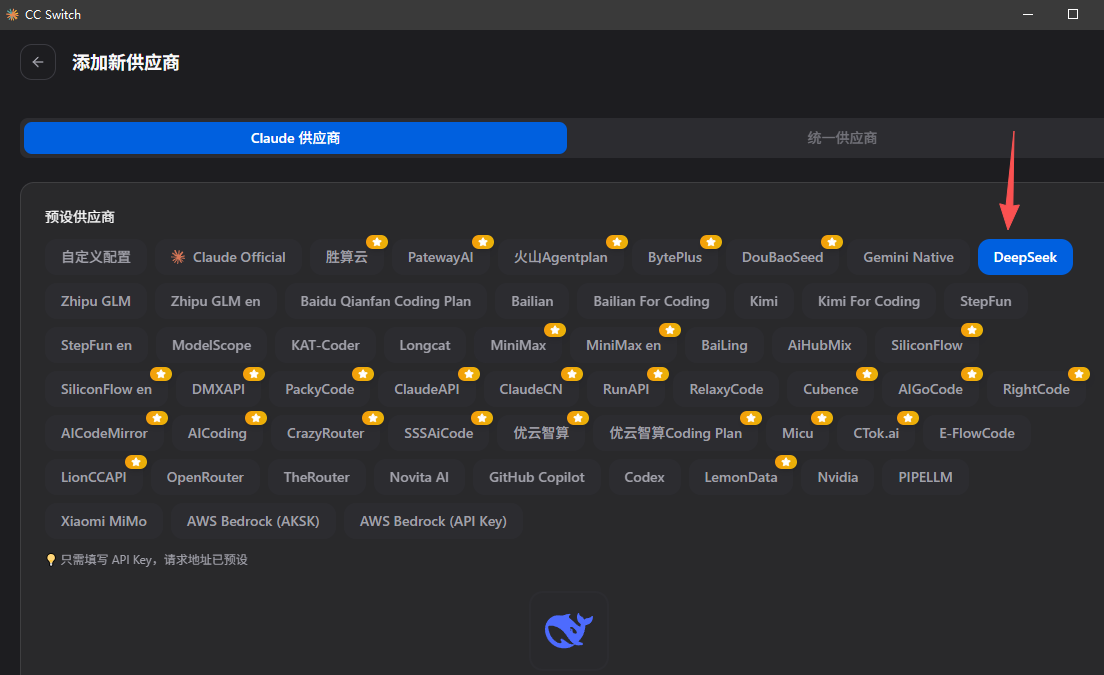1104x675 pixels.
Task: Pick the StepFun provider
Action: coord(986,301)
